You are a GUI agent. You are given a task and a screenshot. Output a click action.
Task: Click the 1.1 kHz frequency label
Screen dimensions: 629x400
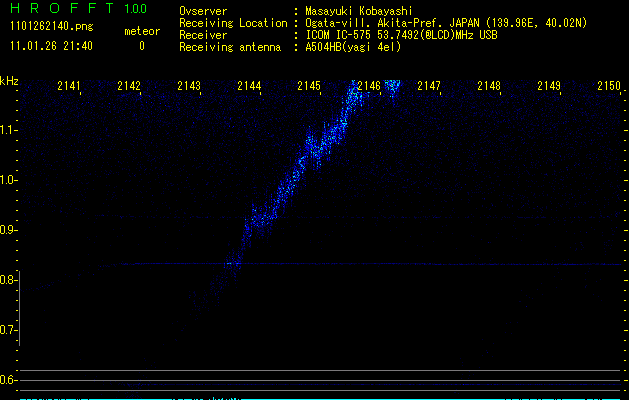click(x=7, y=130)
